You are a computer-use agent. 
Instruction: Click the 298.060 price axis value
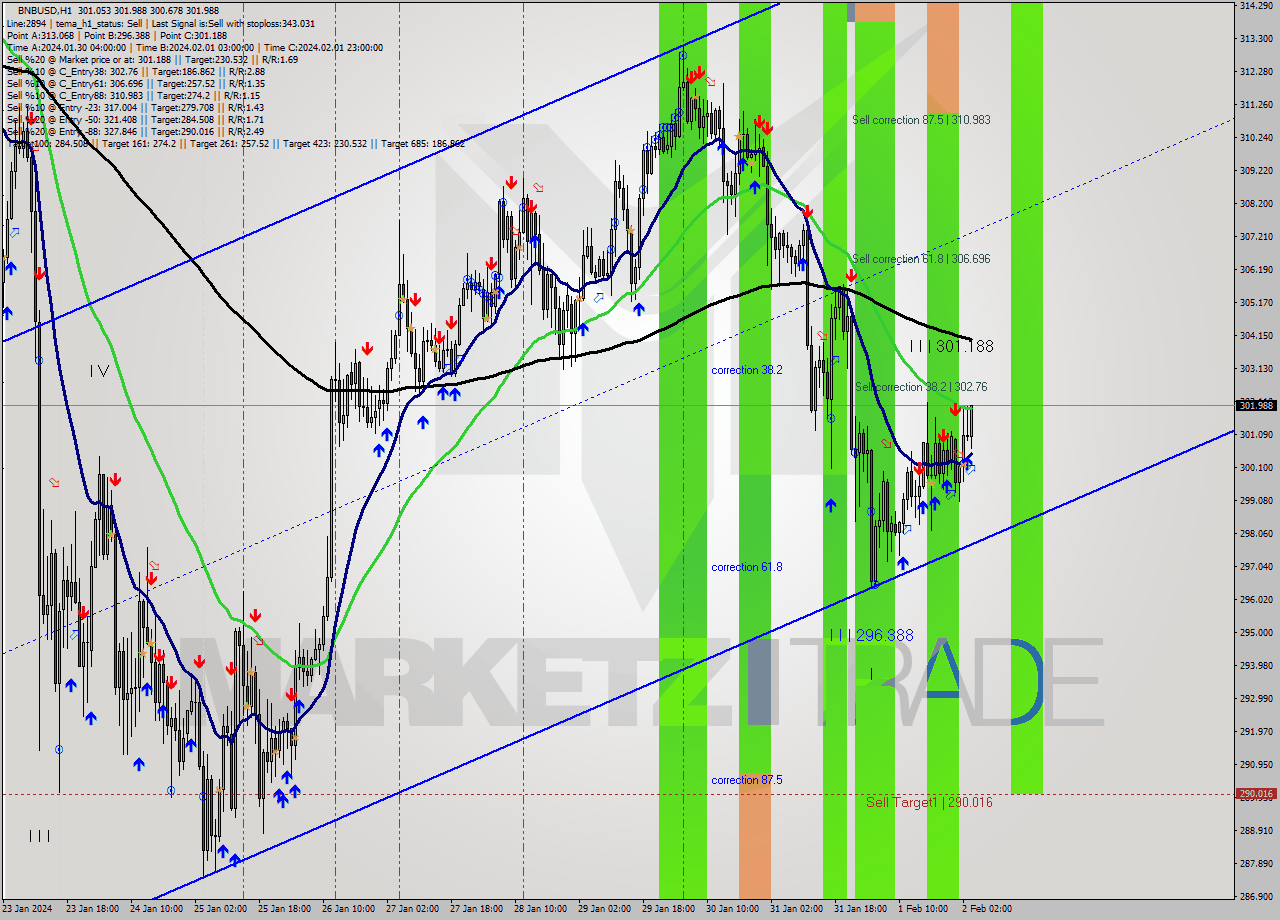[1256, 533]
